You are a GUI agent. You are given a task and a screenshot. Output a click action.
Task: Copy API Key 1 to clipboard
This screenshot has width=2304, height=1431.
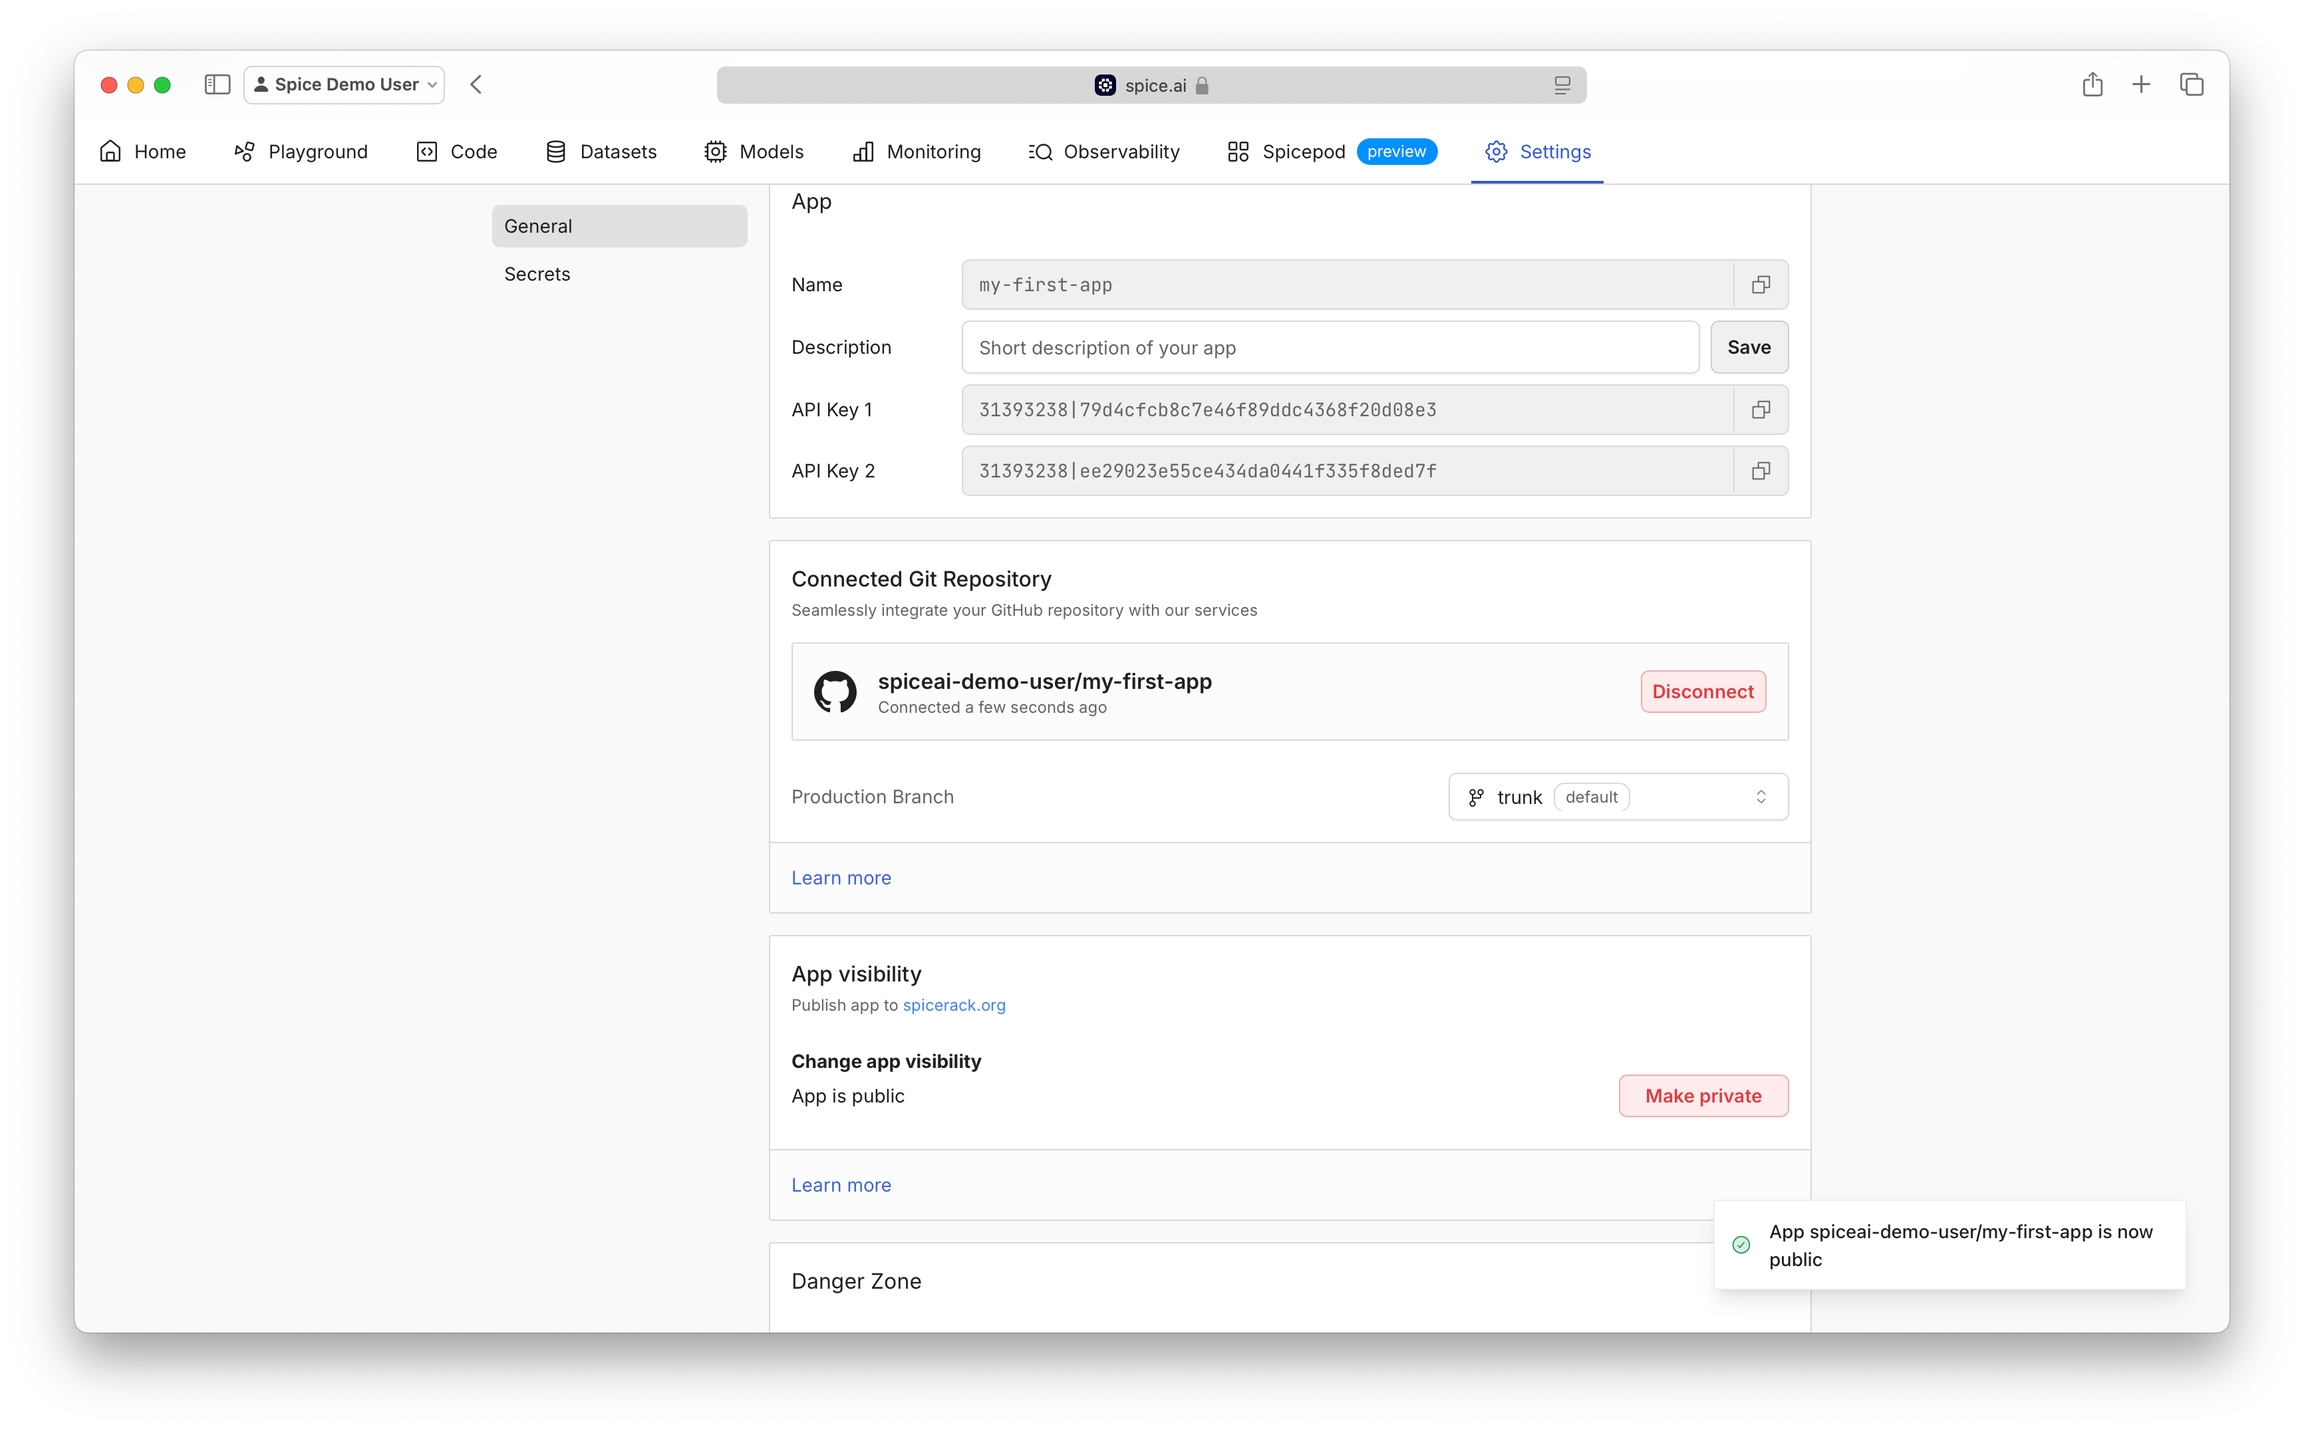pos(1760,410)
